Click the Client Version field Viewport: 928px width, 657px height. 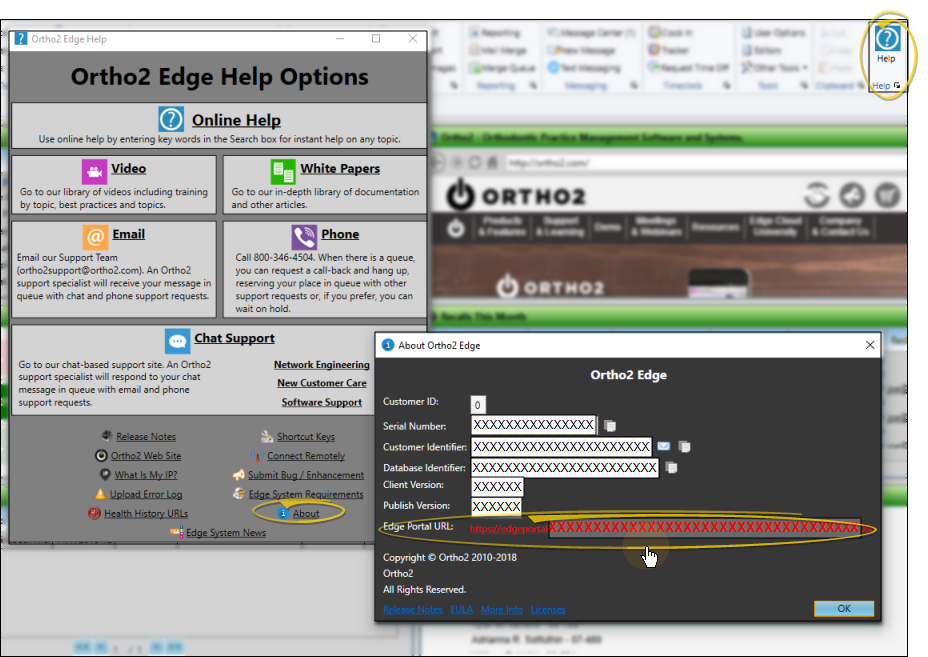coord(497,487)
